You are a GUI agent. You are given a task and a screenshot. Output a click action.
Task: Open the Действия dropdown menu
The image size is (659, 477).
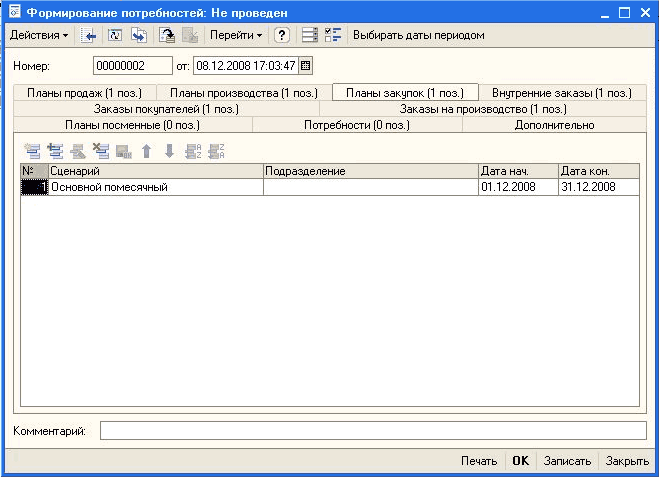click(x=39, y=35)
